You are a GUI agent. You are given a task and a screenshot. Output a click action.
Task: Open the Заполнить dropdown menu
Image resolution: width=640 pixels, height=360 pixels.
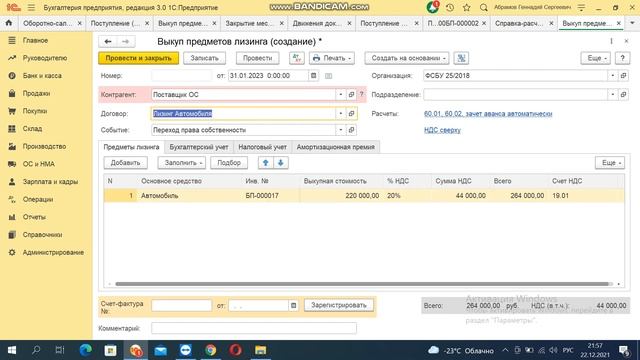tap(182, 162)
